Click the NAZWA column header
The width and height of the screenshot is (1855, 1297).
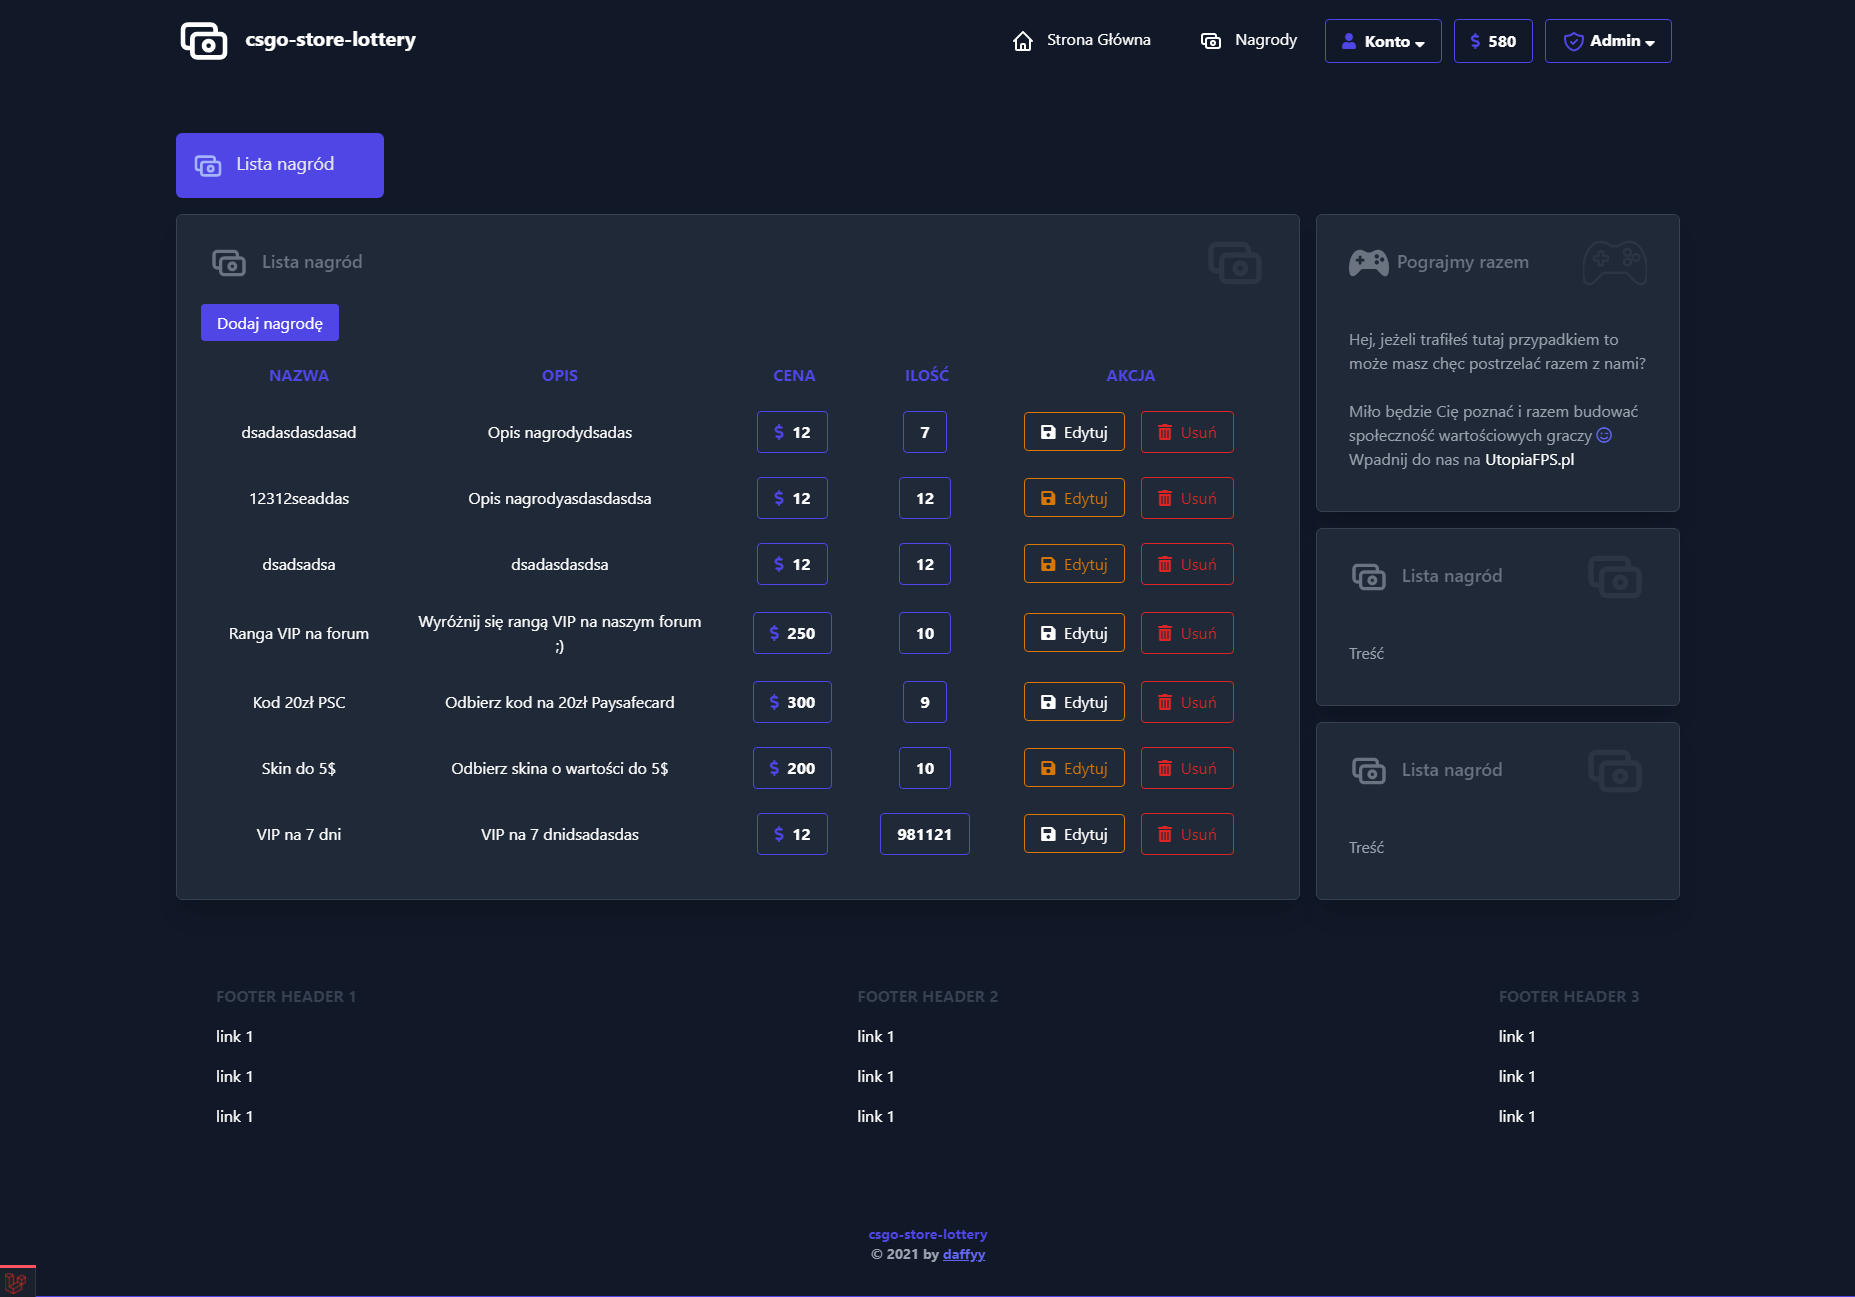[x=299, y=375]
